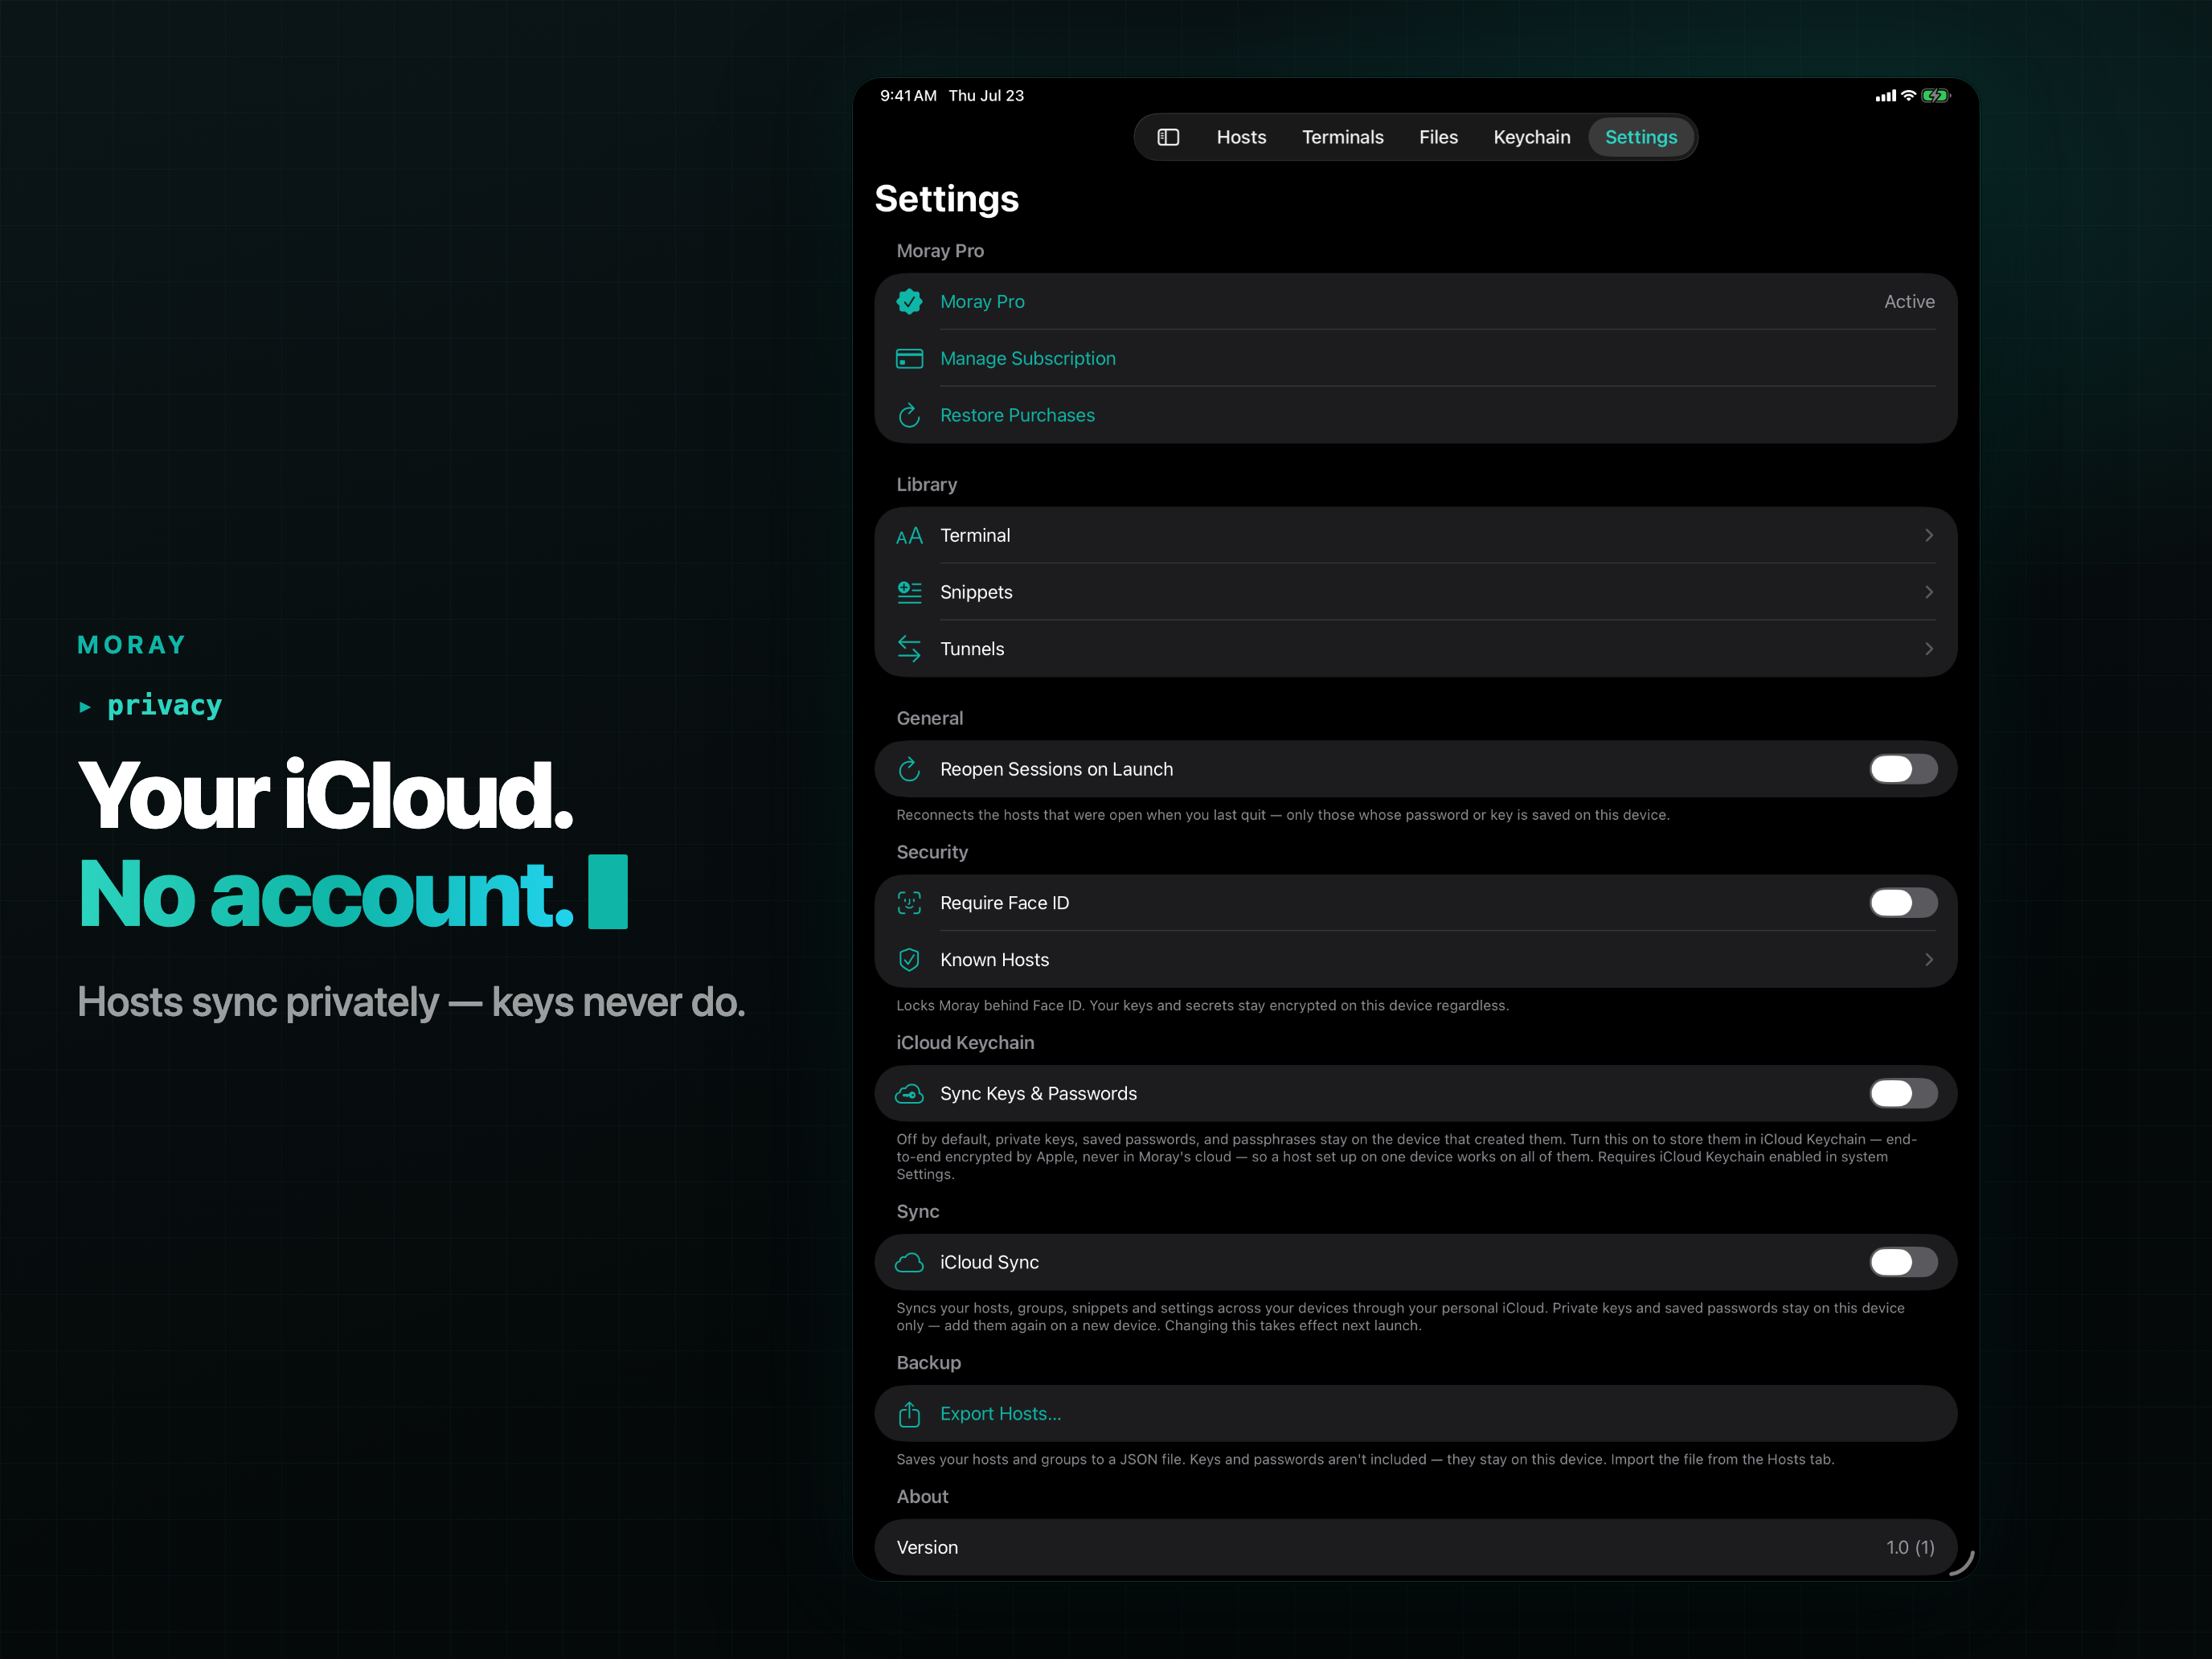Click the Reopen Sessions circular arrow icon
The height and width of the screenshot is (1659, 2212).
tap(909, 769)
